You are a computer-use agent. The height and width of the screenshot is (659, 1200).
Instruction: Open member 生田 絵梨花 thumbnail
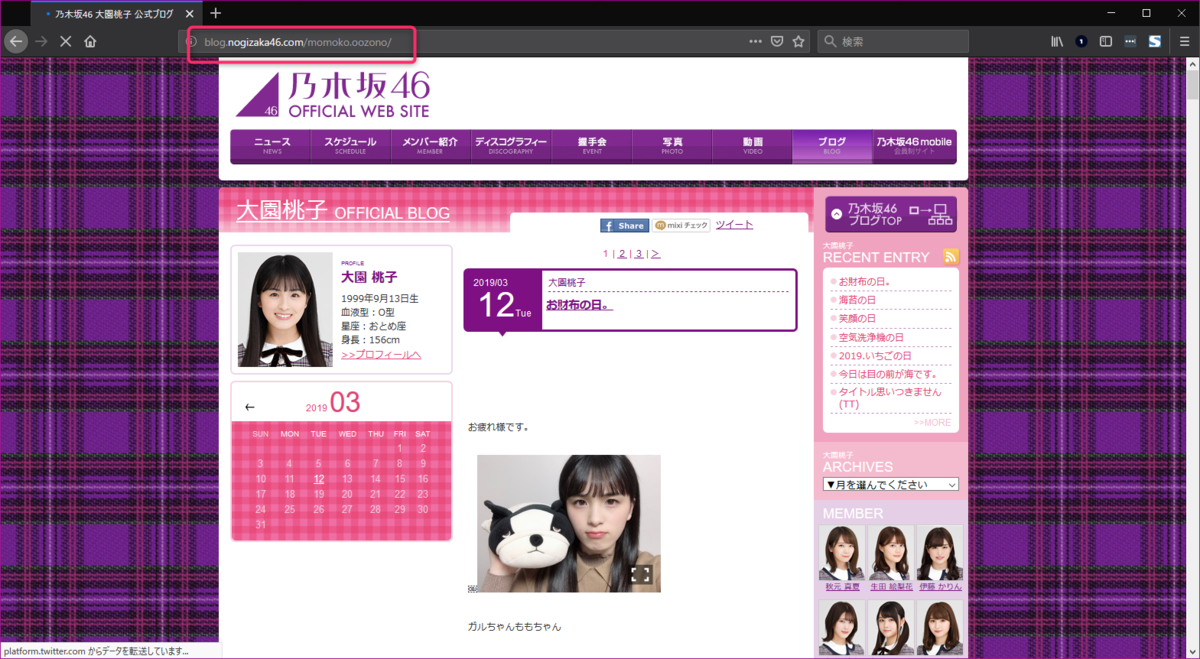[x=890, y=553]
